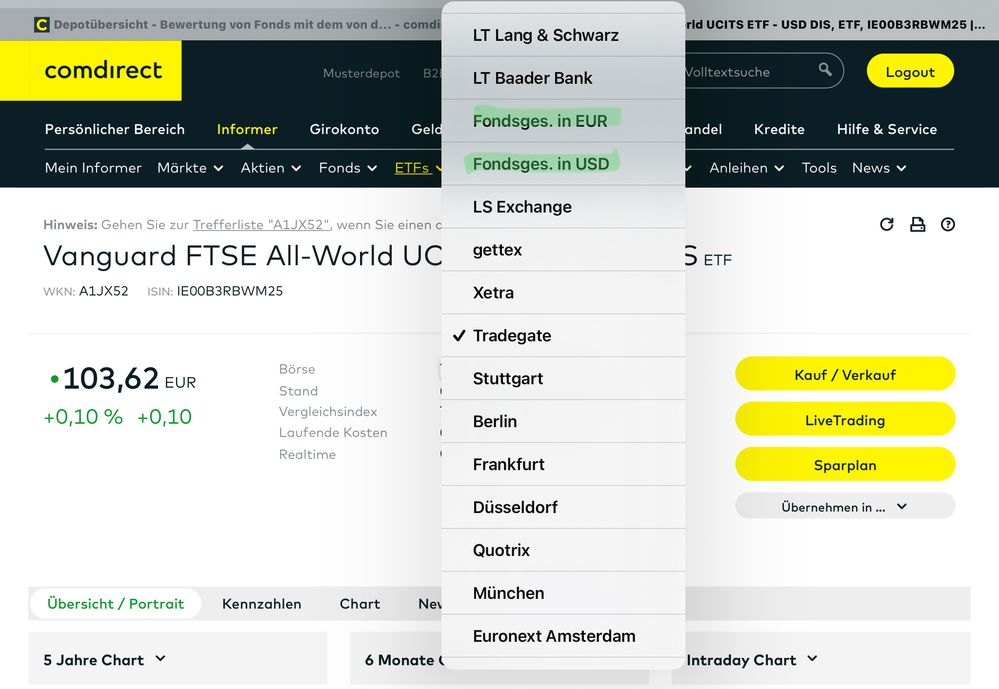This screenshot has height=689, width=999.
Task: Open Hilfe & Service menu
Action: [x=887, y=129]
